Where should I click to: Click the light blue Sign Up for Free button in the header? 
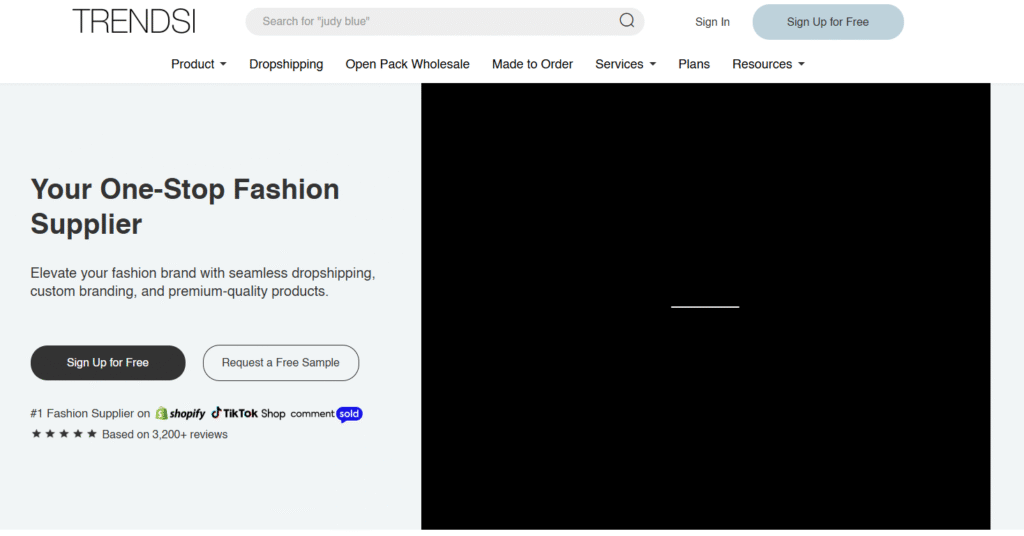828,22
